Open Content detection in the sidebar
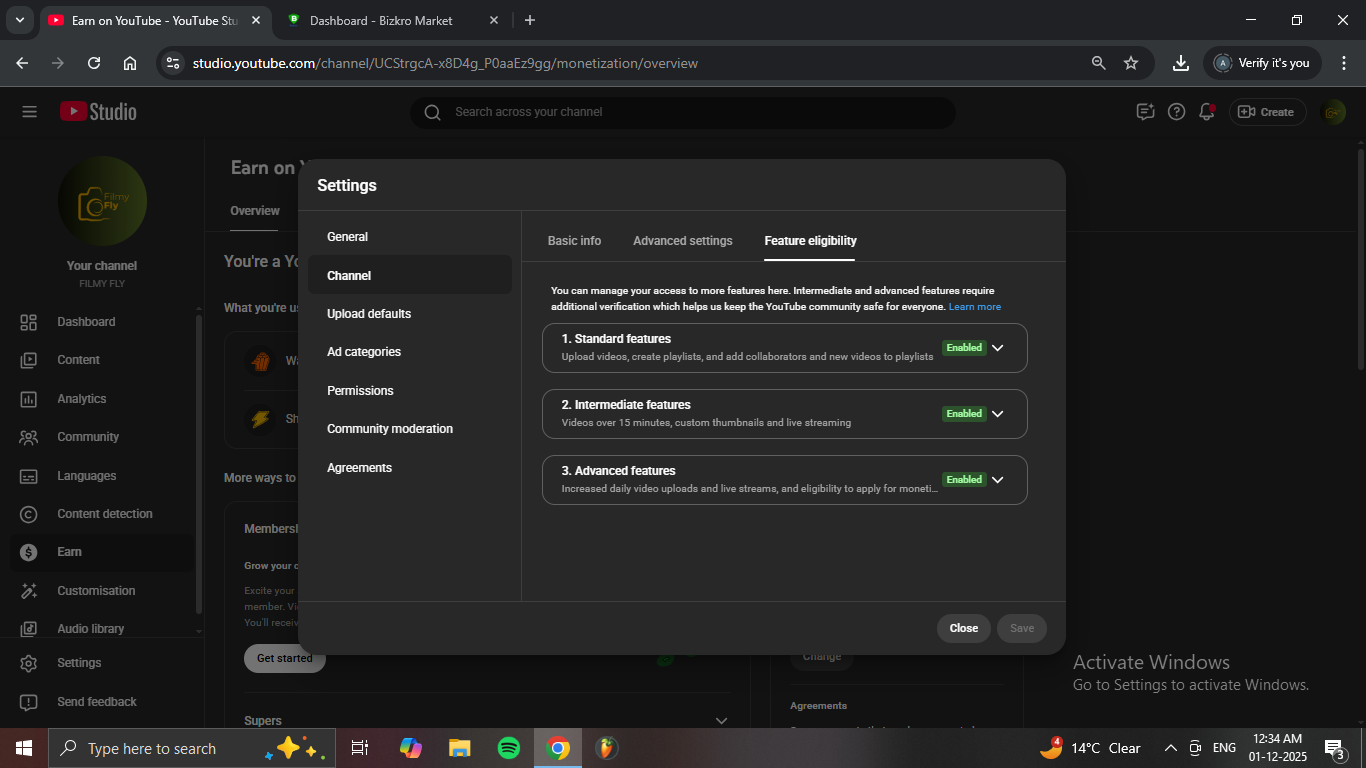 click(104, 514)
